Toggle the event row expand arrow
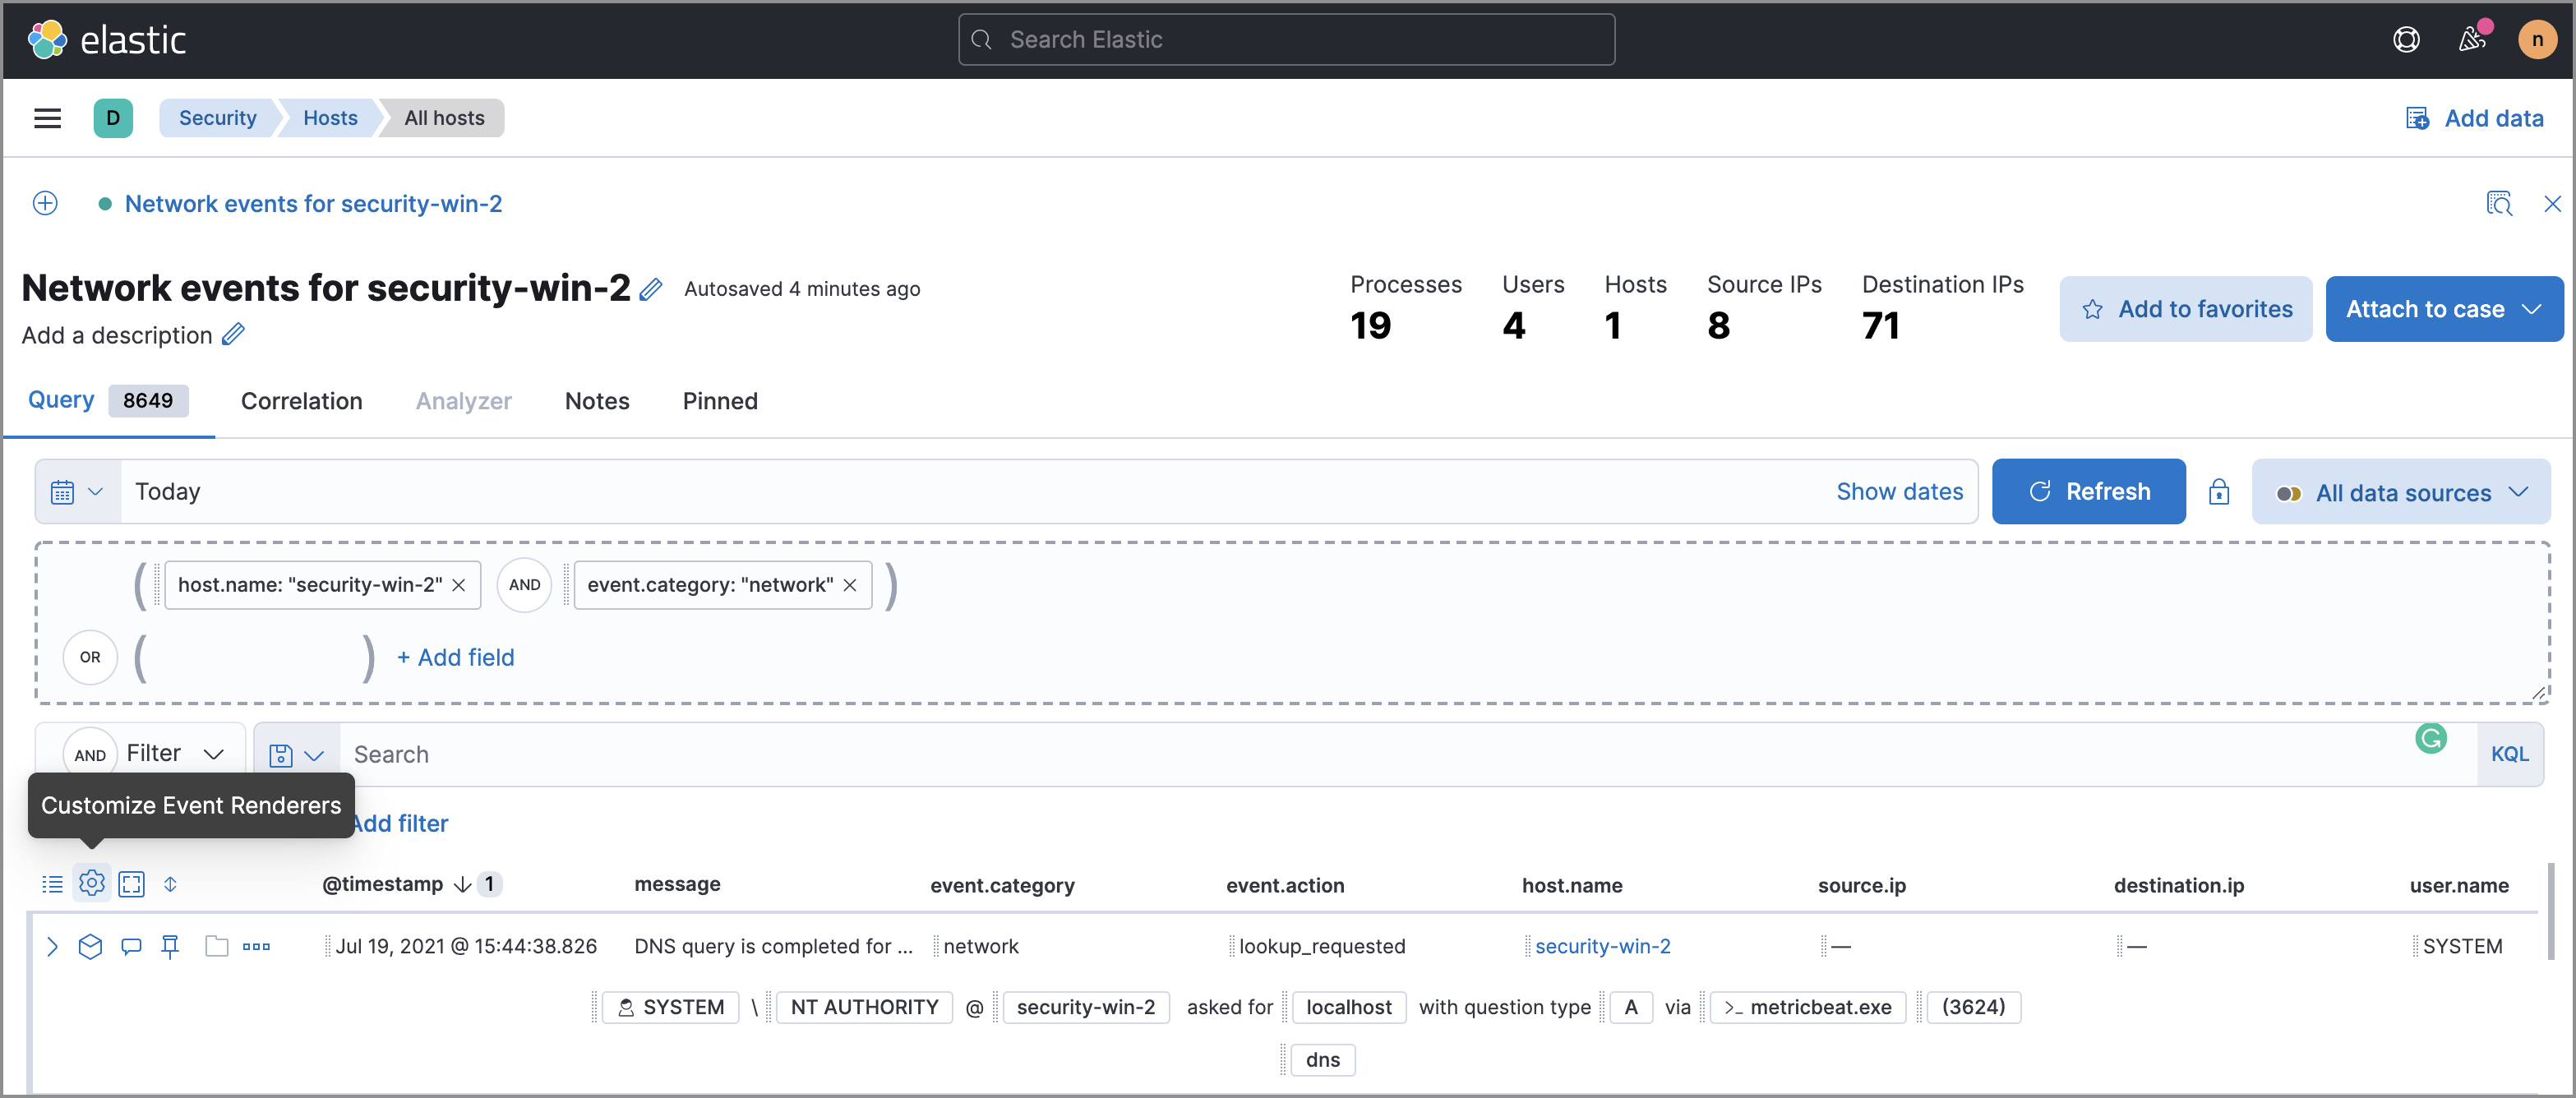2576x1098 pixels. click(53, 945)
